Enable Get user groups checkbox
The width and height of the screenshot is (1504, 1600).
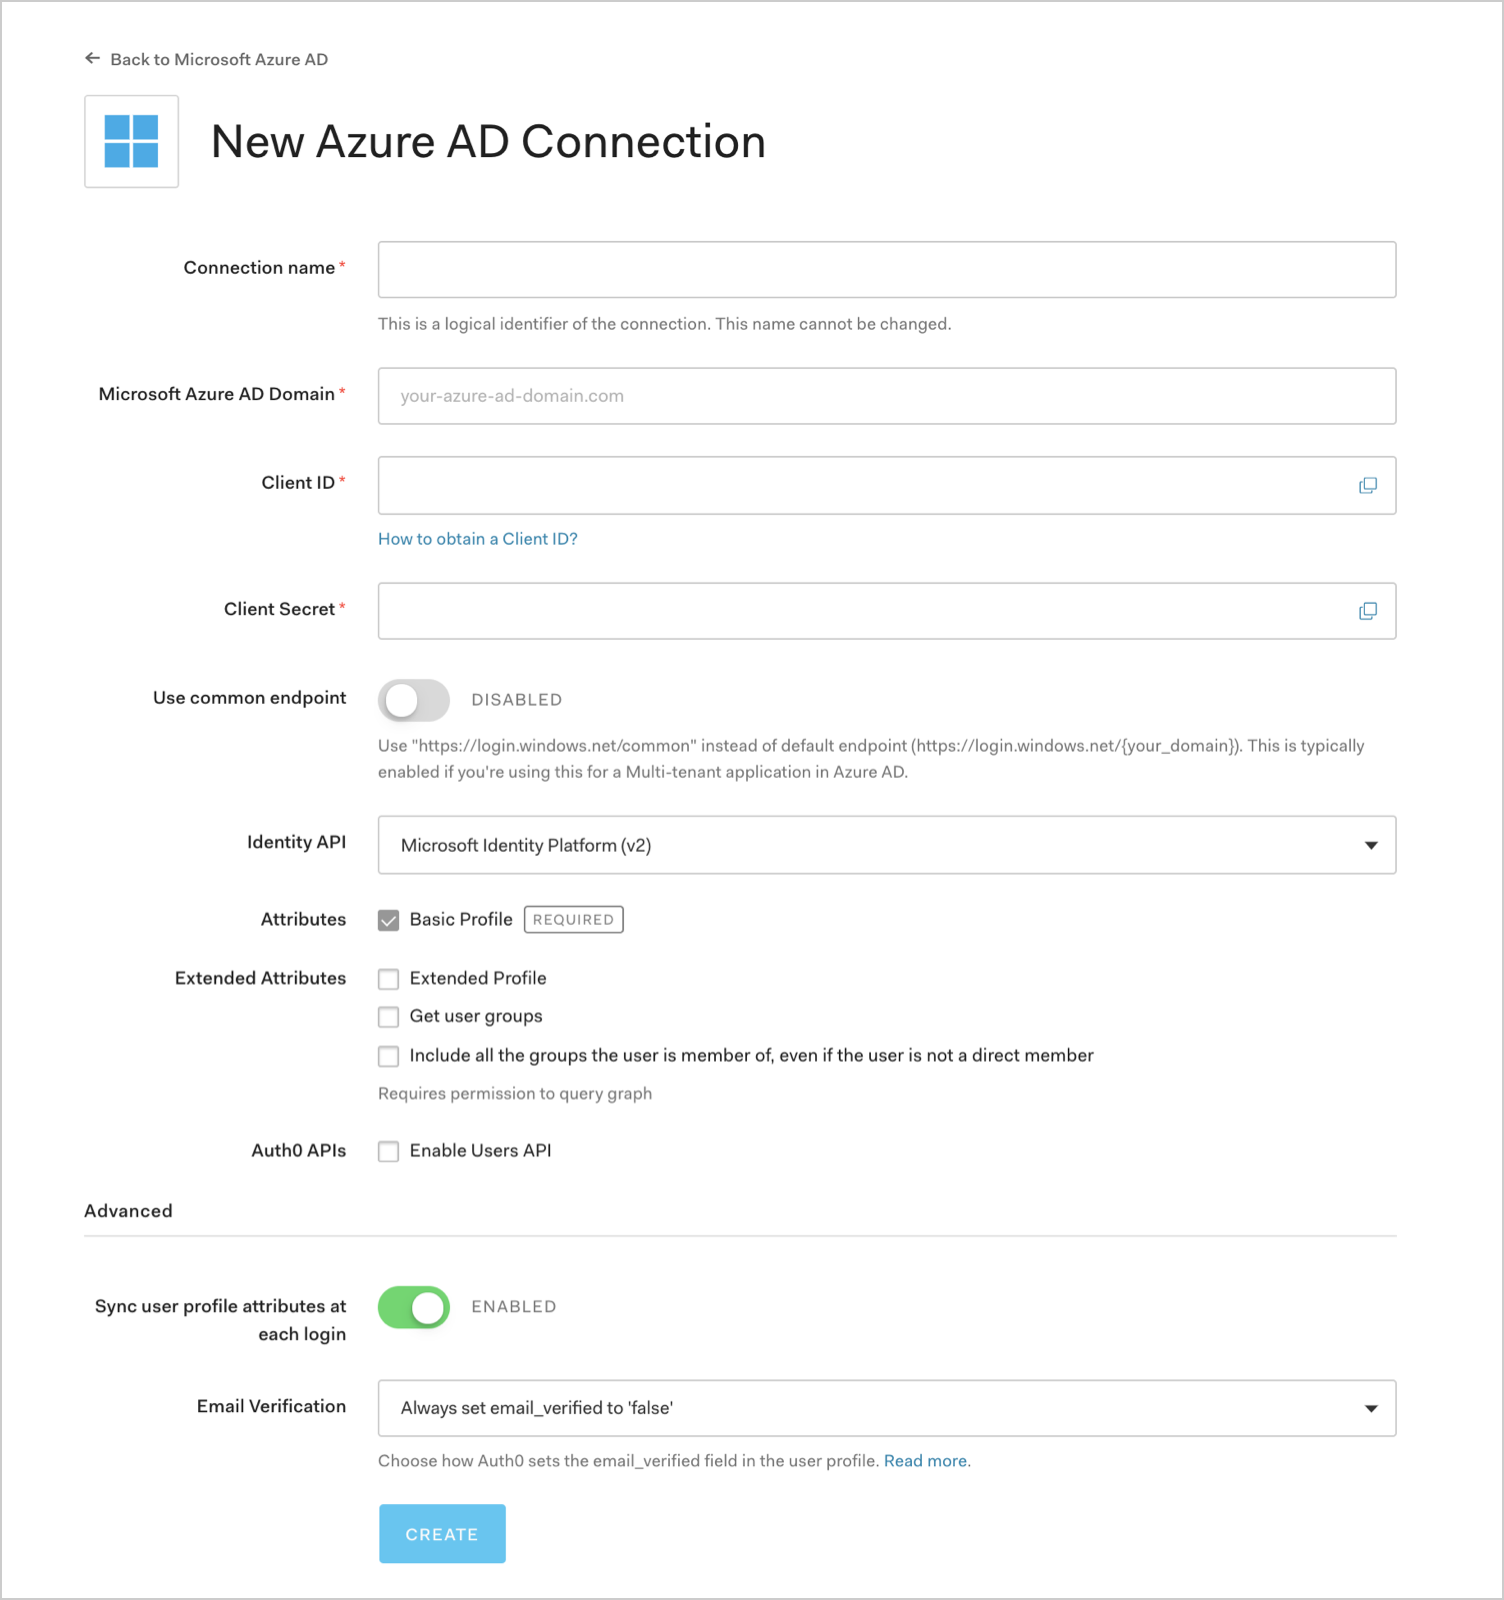click(389, 1017)
